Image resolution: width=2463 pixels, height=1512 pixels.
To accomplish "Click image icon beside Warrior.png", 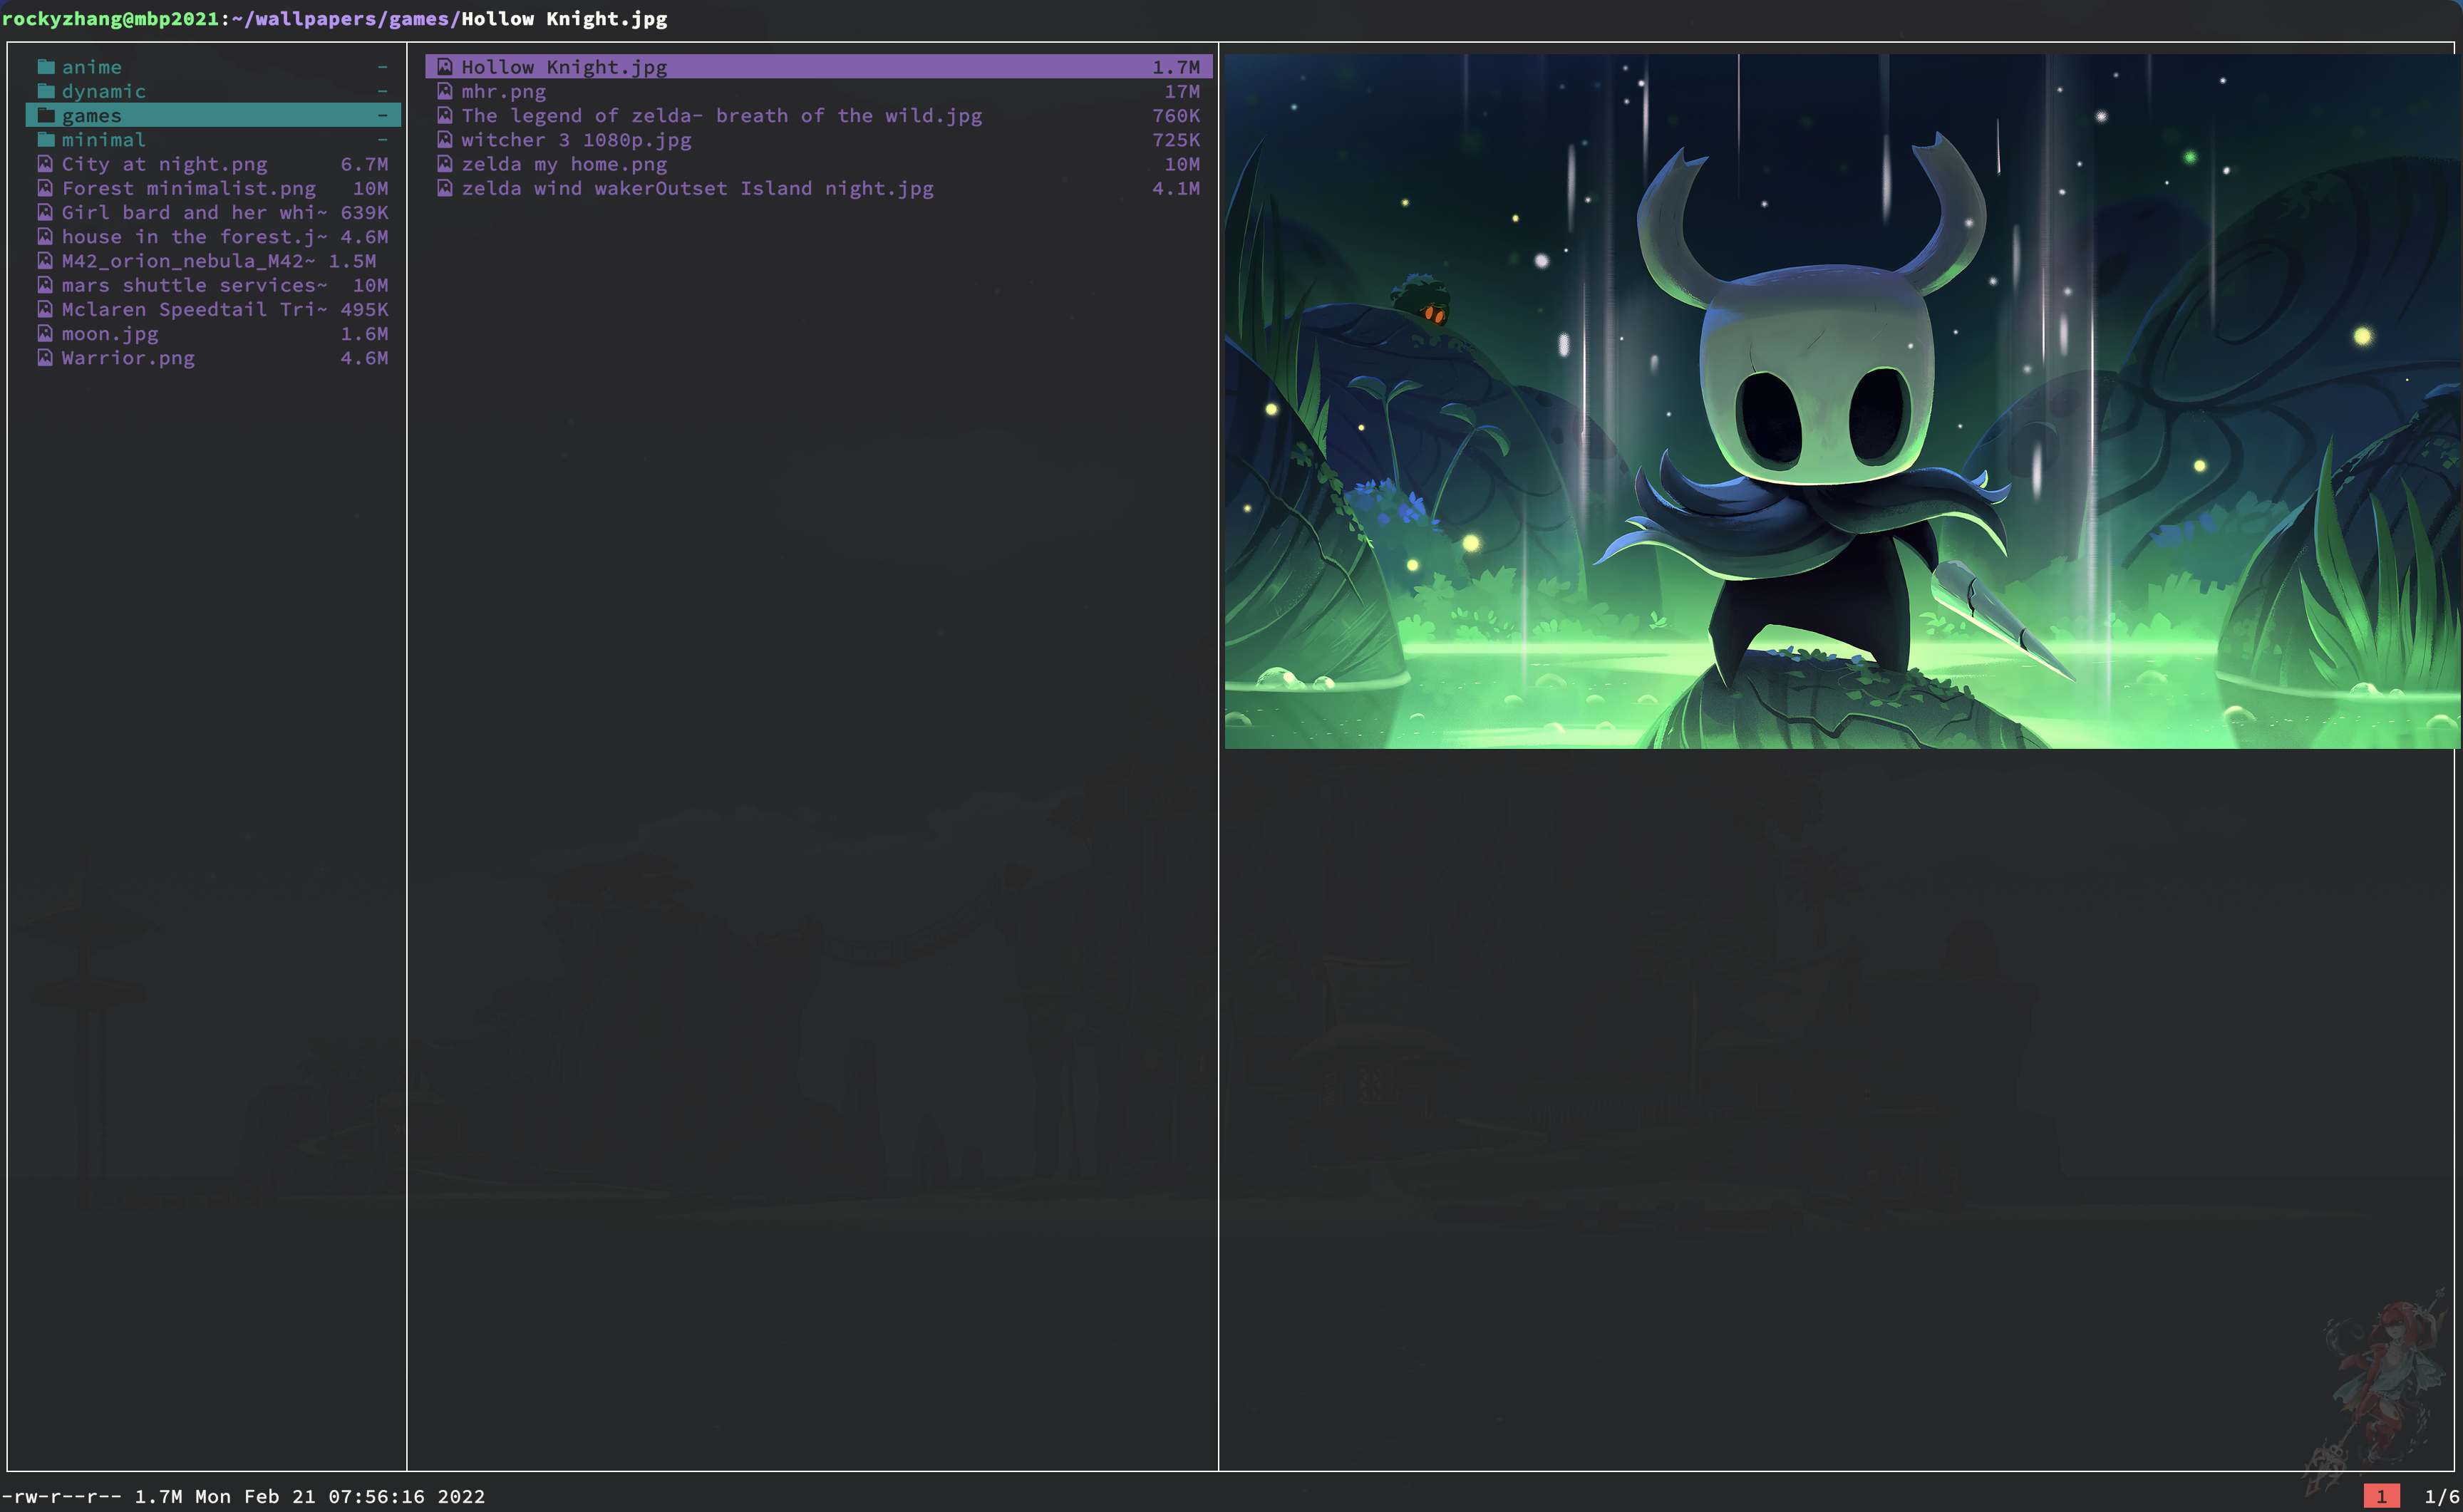I will pos(45,358).
